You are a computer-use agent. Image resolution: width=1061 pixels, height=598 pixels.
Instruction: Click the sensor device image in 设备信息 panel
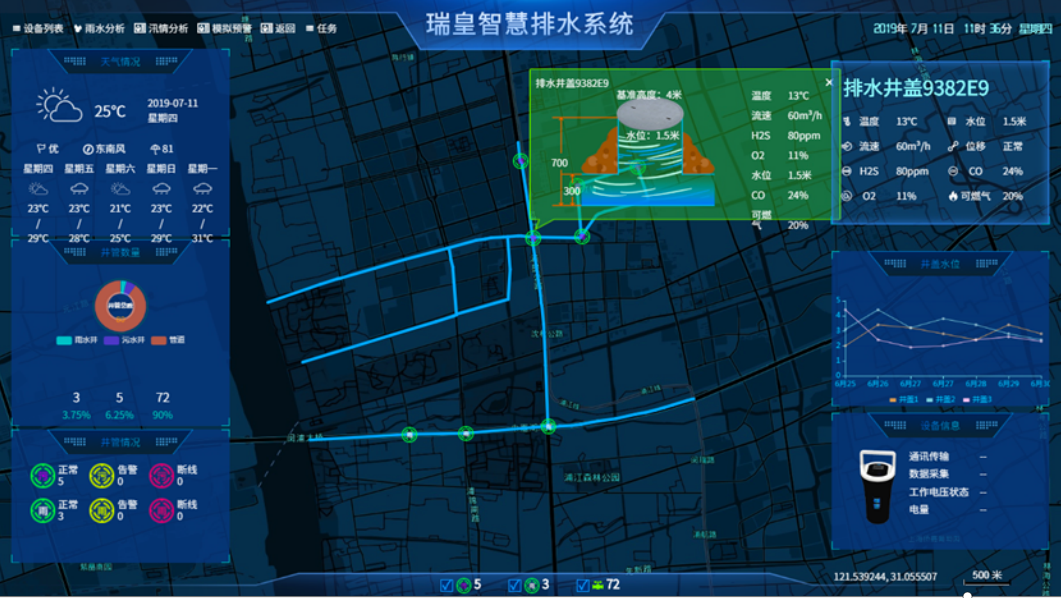coord(877,486)
